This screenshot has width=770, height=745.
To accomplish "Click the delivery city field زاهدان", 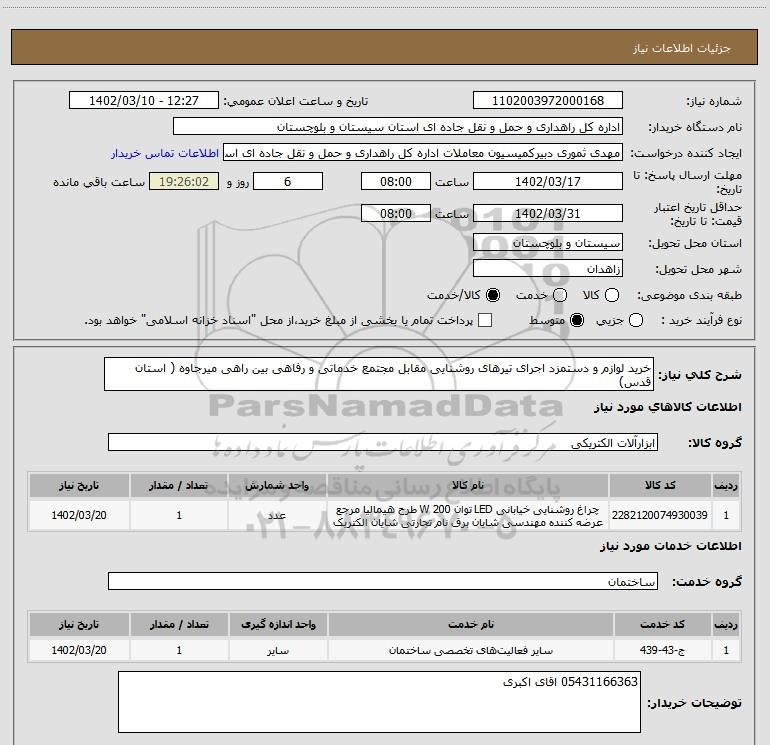I will pyautogui.click(x=548, y=269).
